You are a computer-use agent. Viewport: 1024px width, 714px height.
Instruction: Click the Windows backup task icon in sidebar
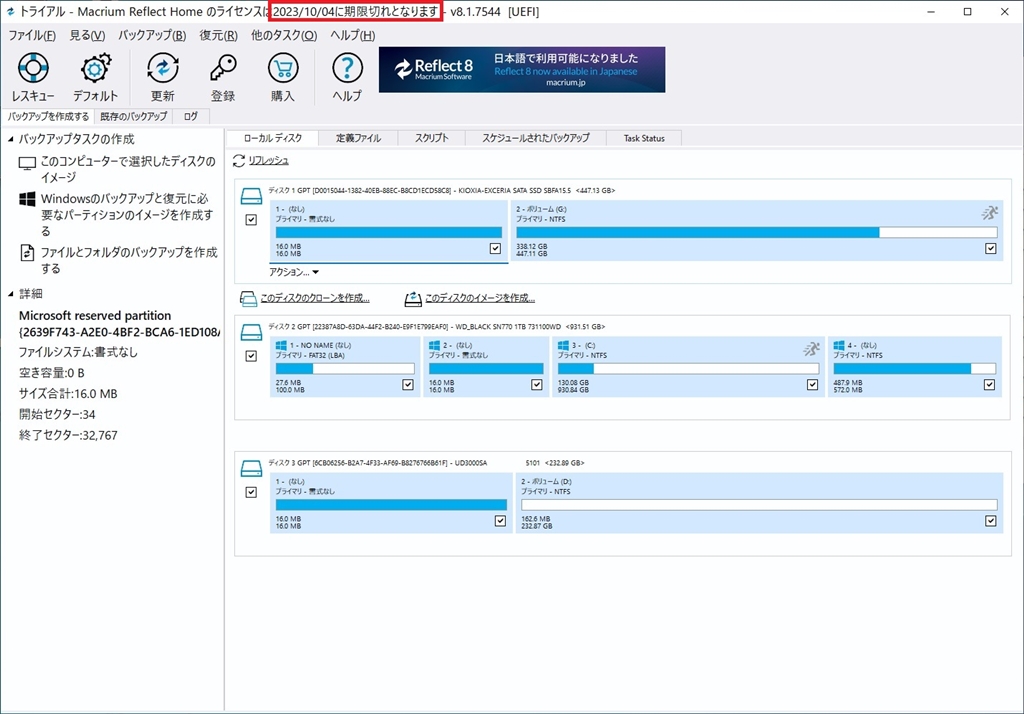pyautogui.click(x=28, y=200)
